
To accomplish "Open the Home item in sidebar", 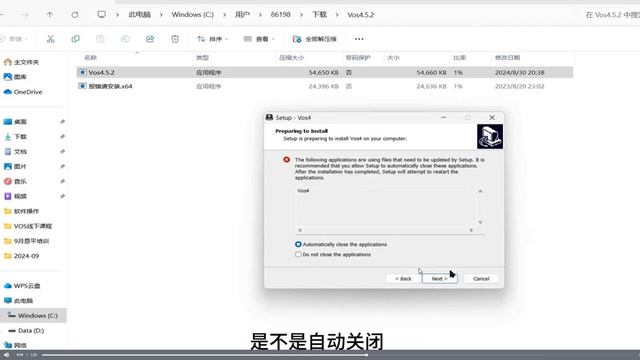I will click(21, 62).
